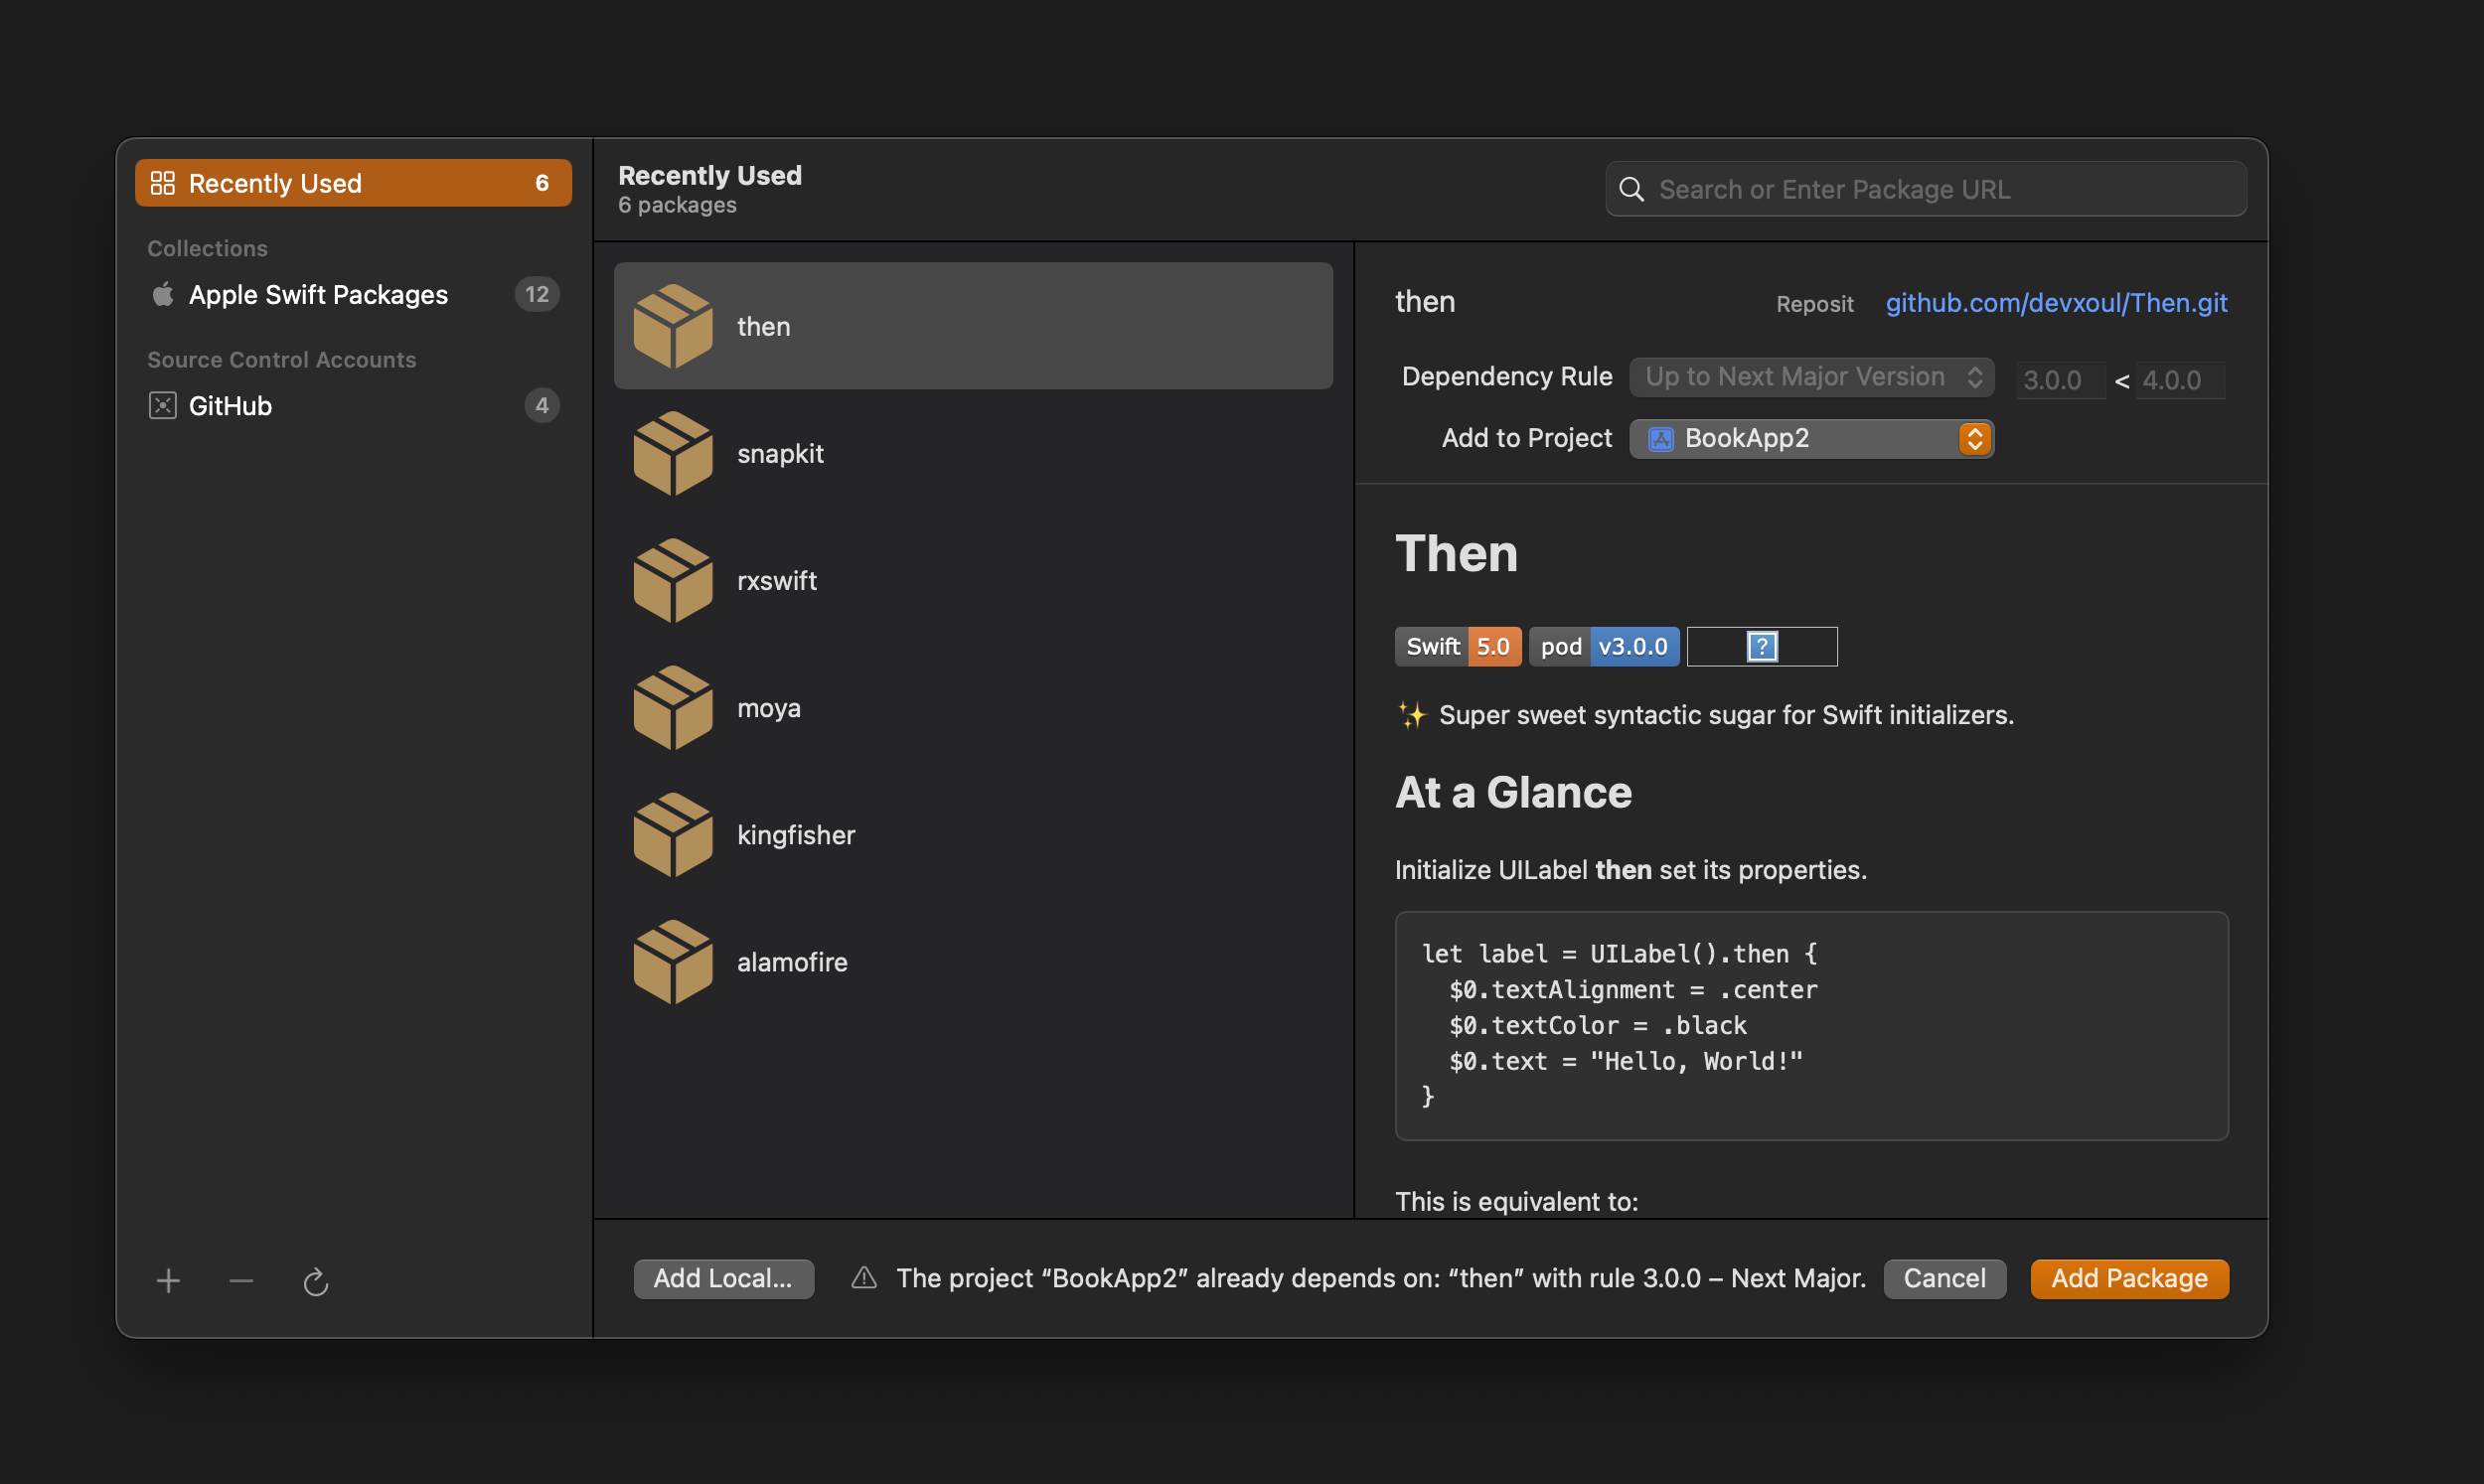
Task: Select the kingfisher package
Action: (973, 834)
